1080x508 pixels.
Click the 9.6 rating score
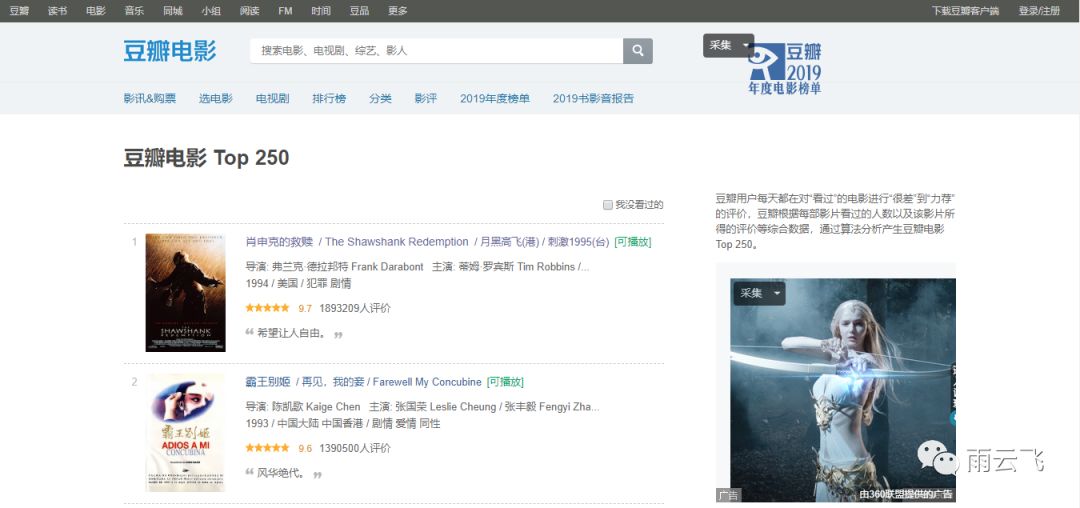305,448
